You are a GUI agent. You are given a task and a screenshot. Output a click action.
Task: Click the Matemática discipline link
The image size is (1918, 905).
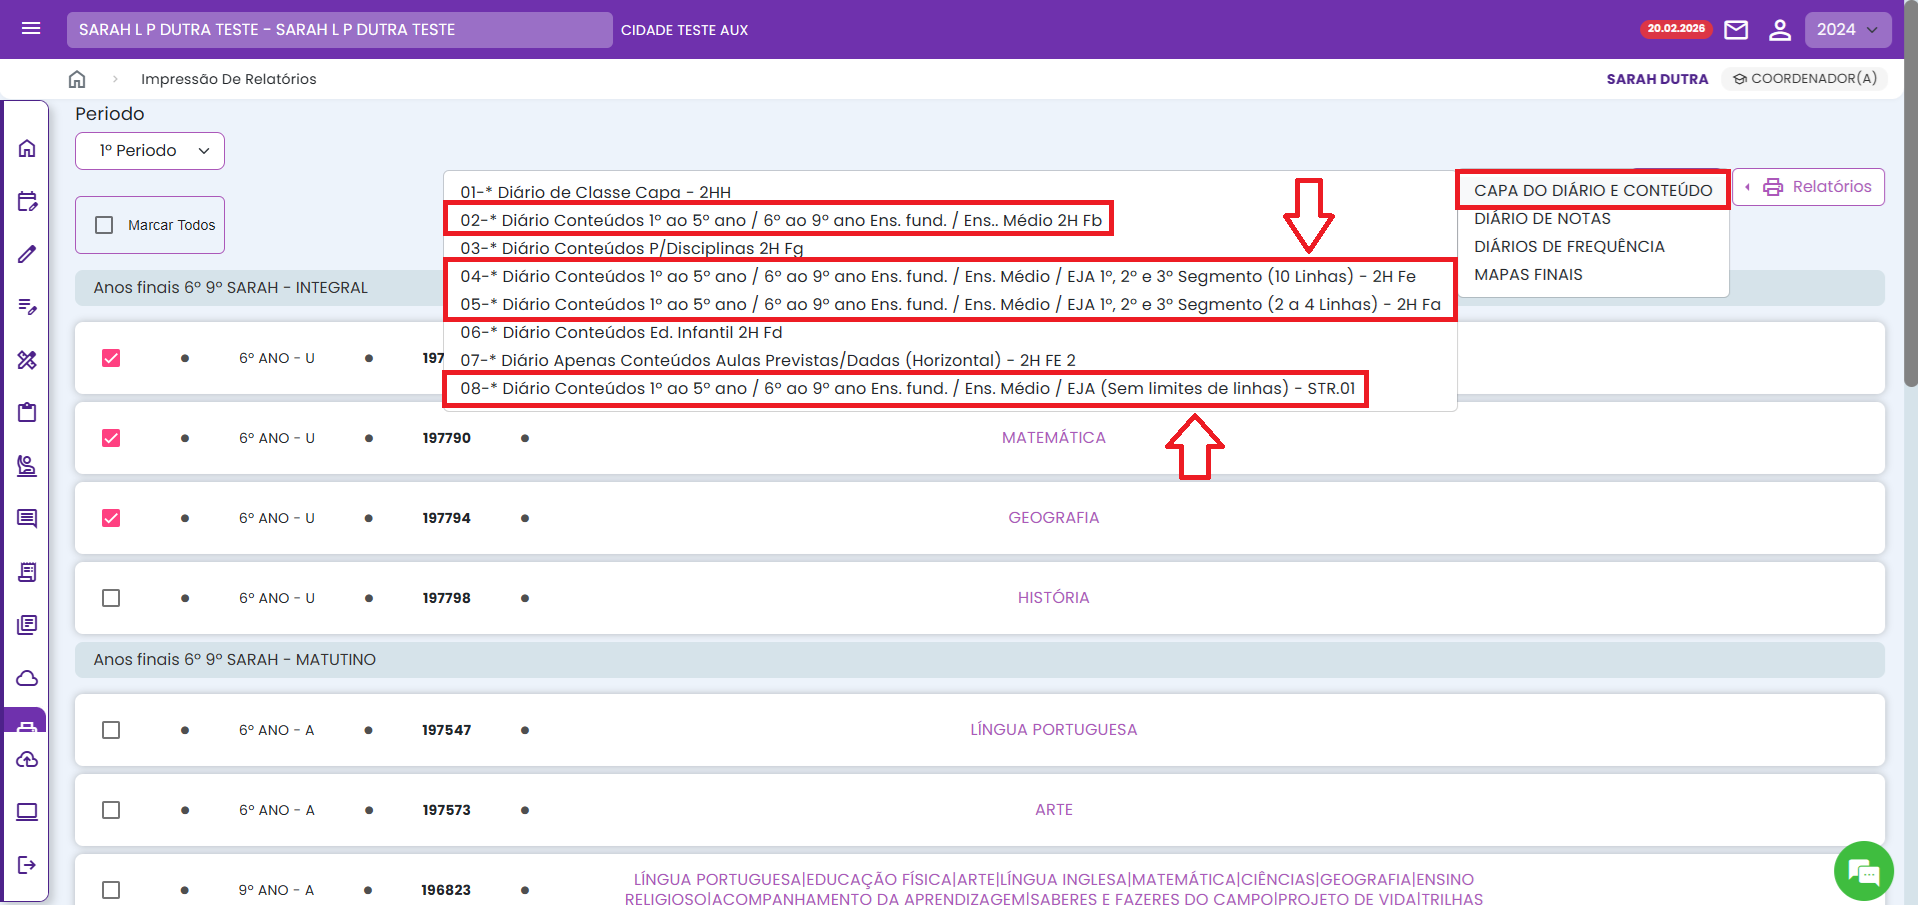pos(1053,438)
